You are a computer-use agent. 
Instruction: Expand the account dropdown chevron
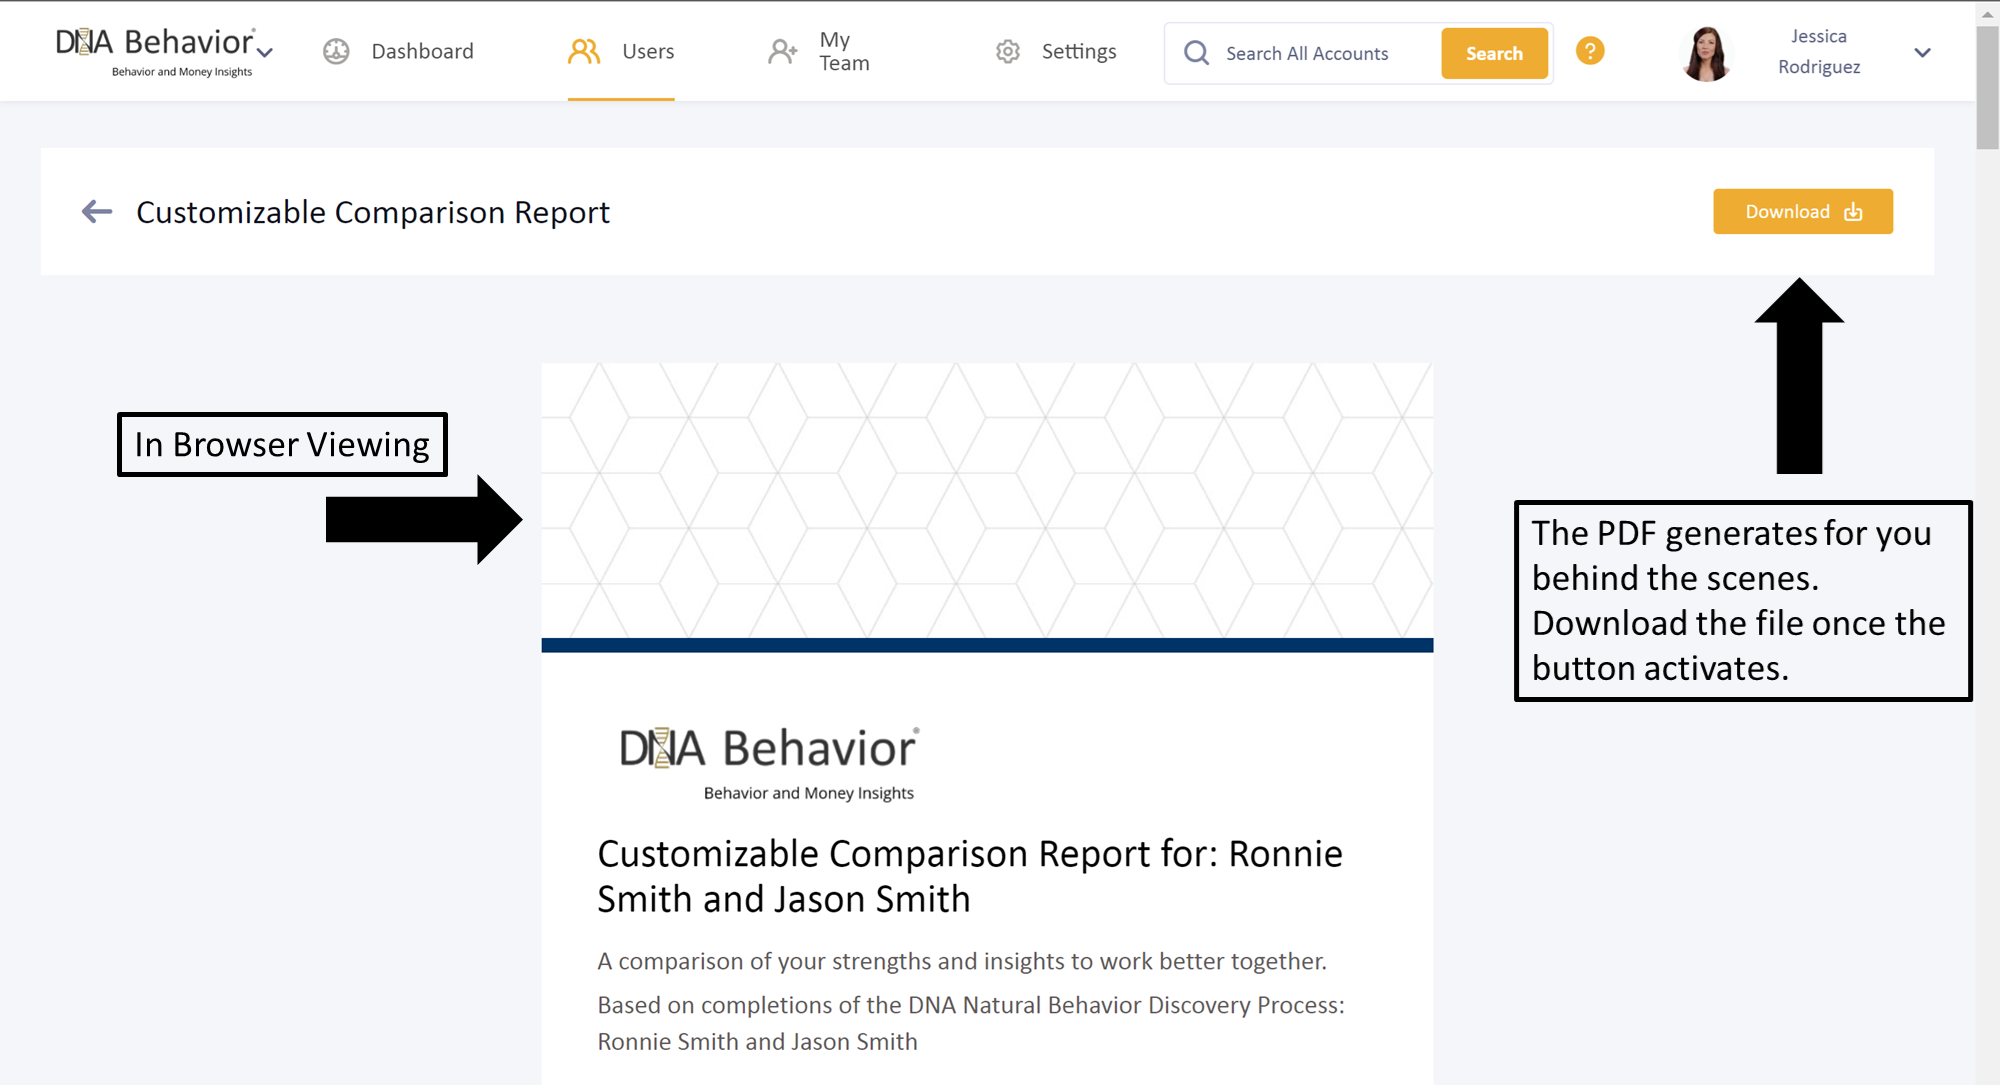click(1922, 52)
